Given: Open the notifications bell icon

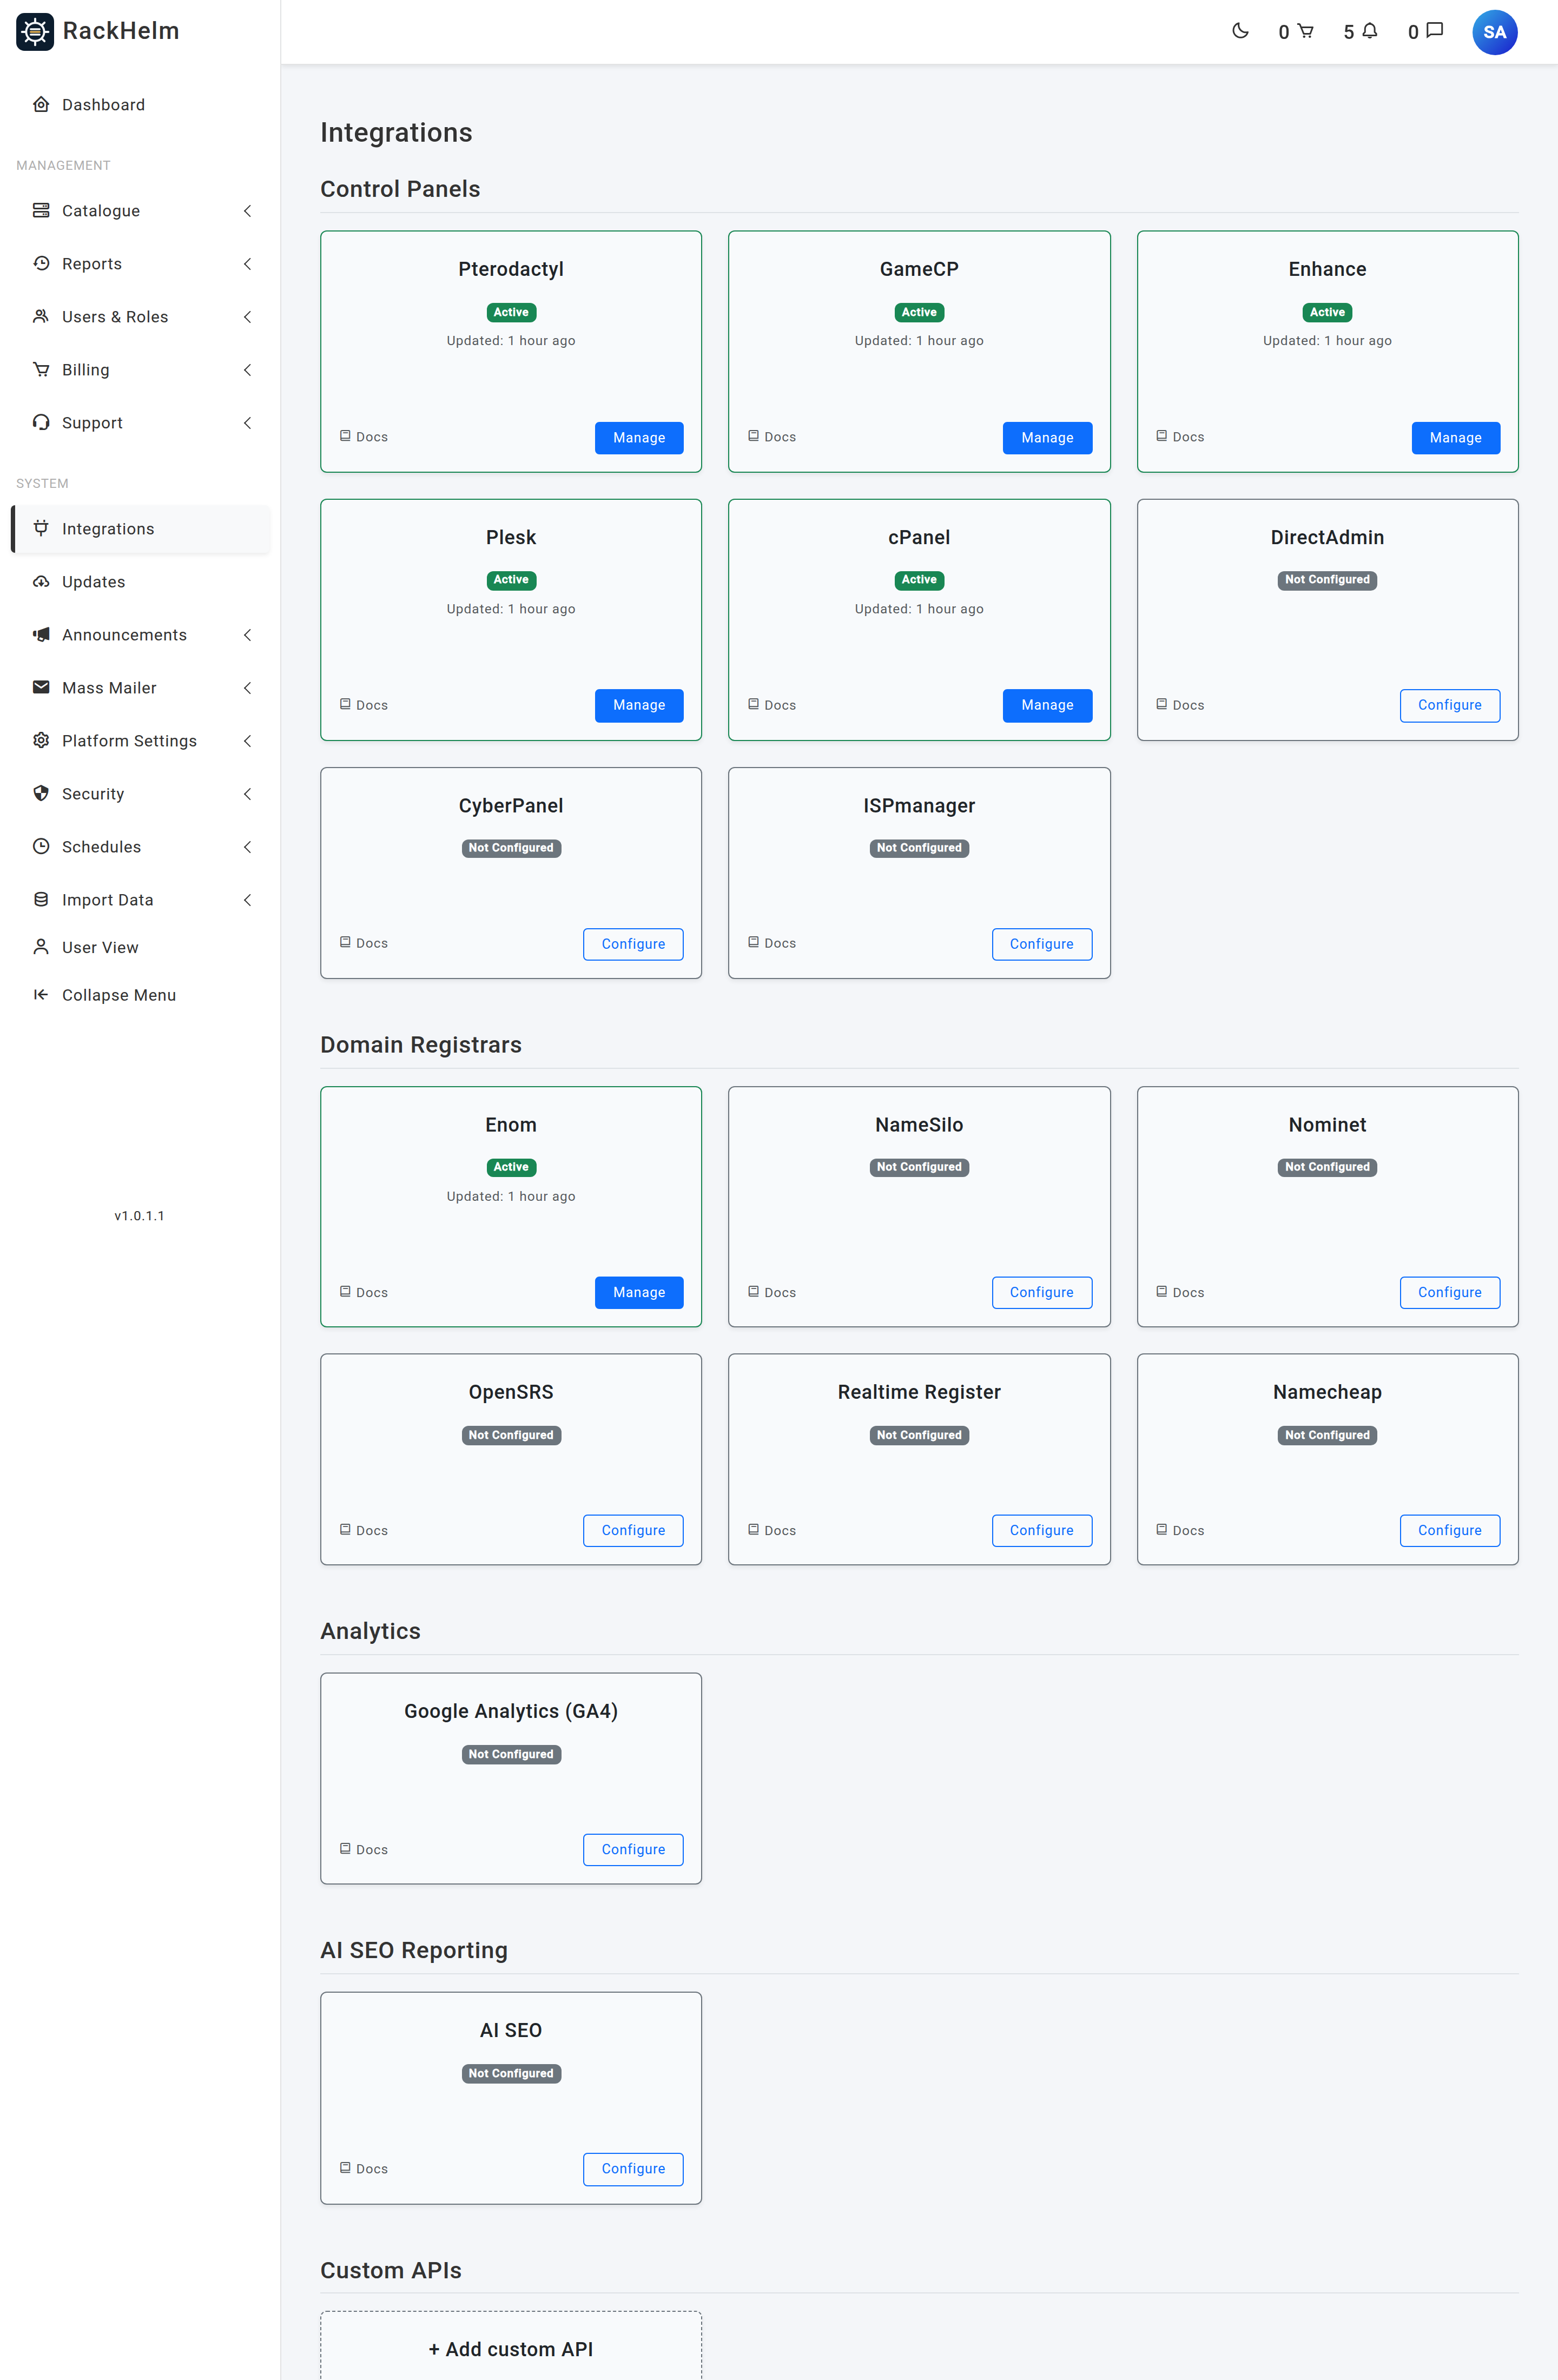Looking at the screenshot, I should 1370,31.
